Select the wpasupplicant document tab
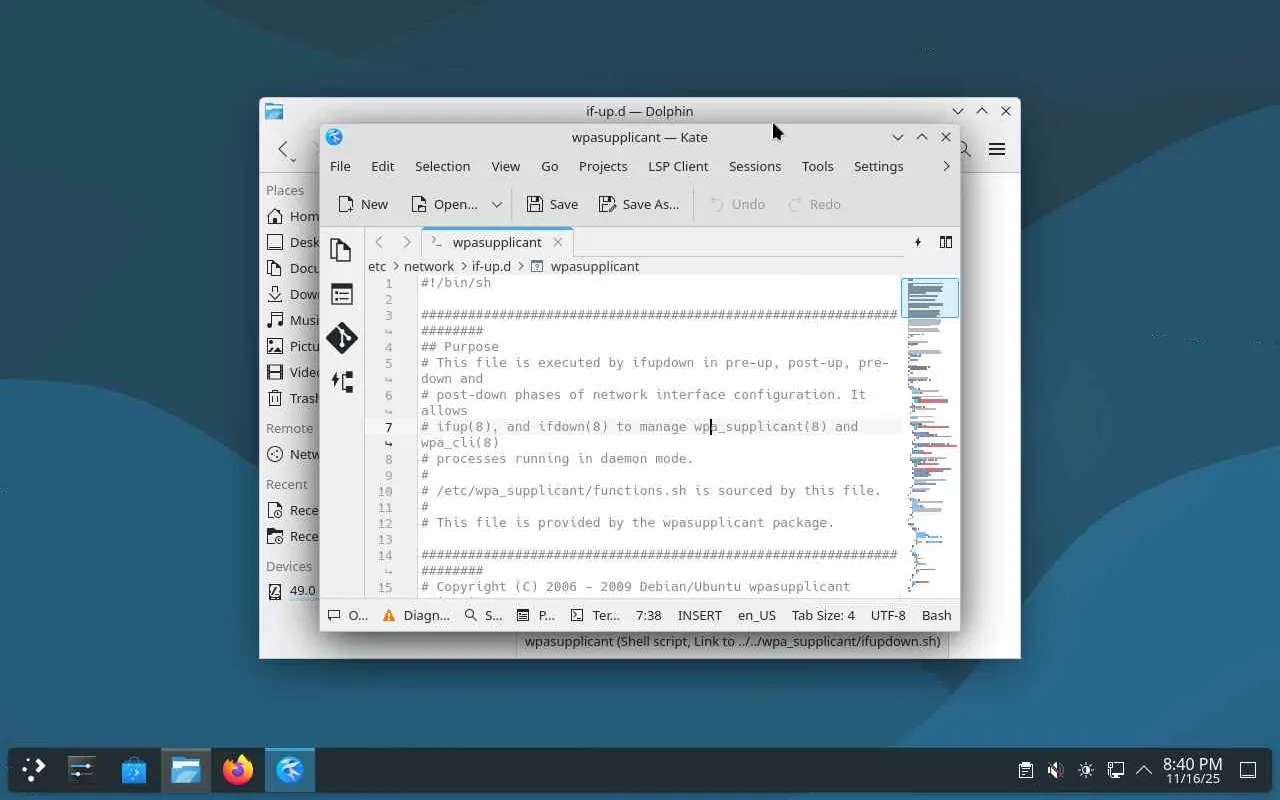The width and height of the screenshot is (1280, 800). pos(497,242)
